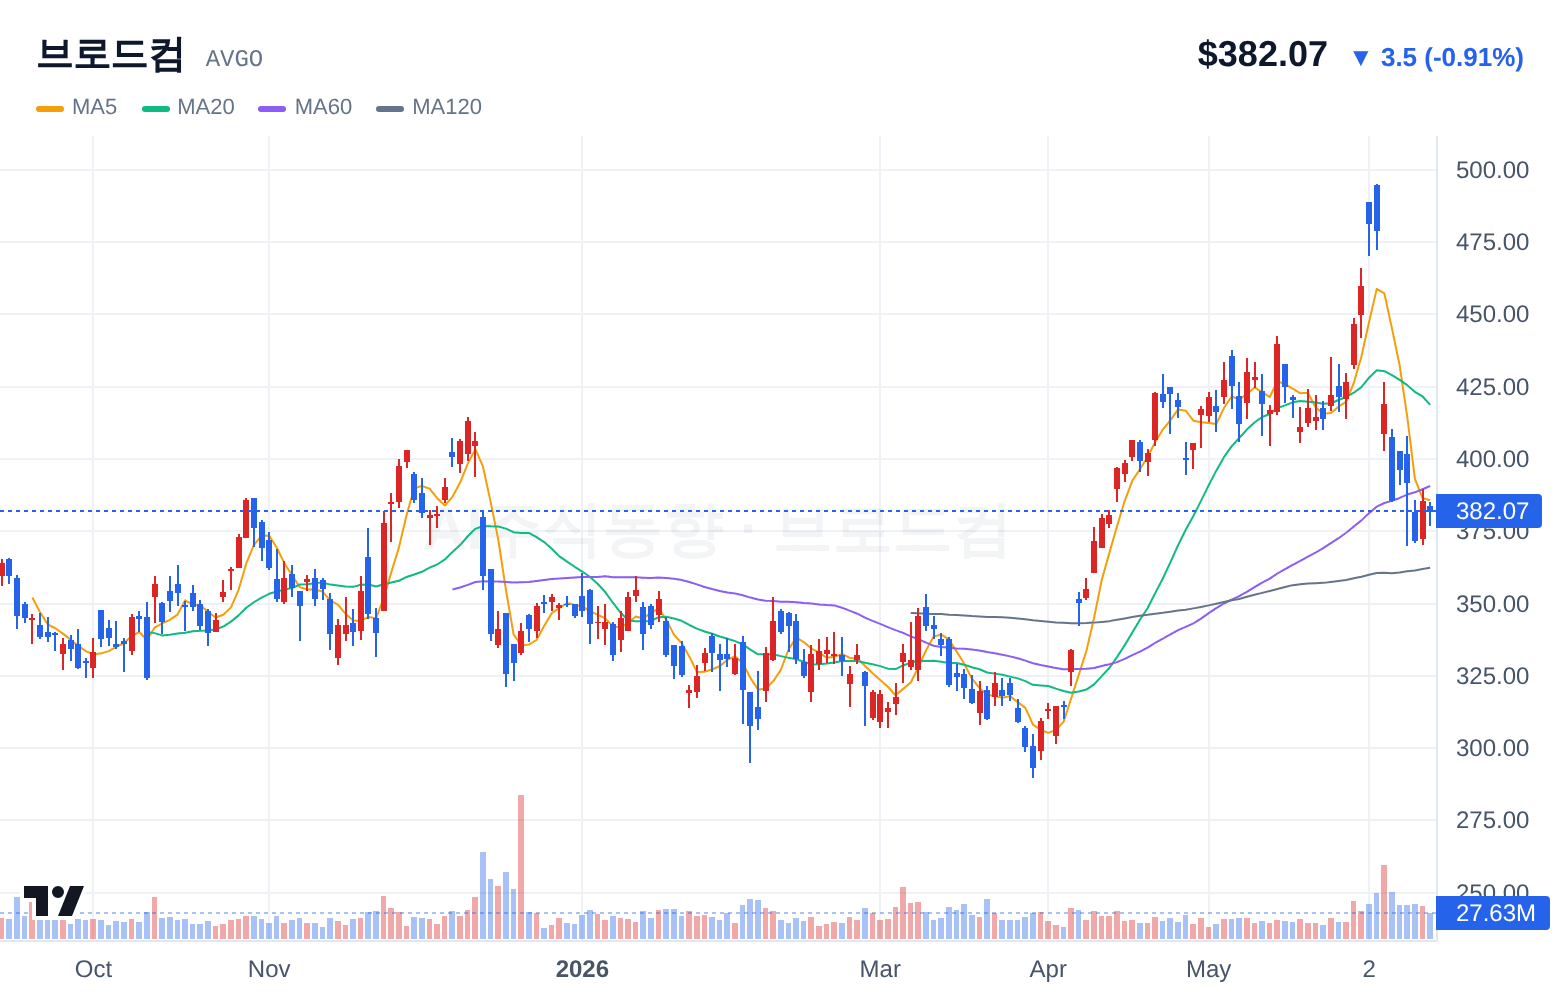1560x996 pixels.
Task: Select the MA60 legend label
Action: (323, 107)
